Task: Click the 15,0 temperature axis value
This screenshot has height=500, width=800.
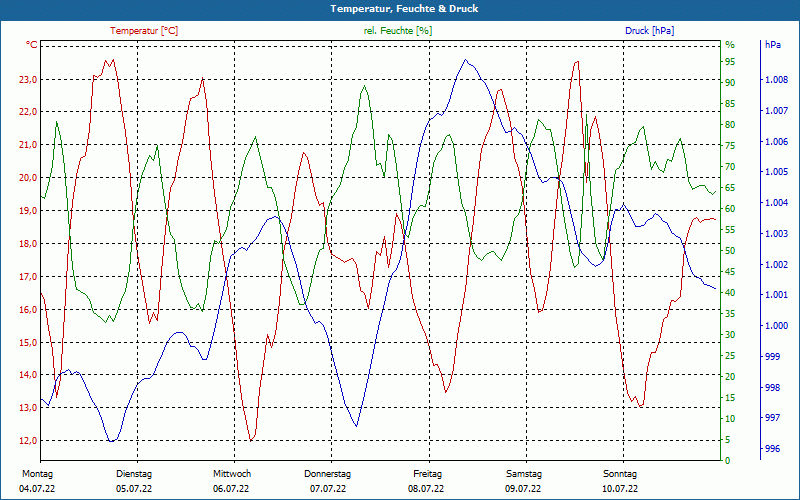Action: (28, 342)
